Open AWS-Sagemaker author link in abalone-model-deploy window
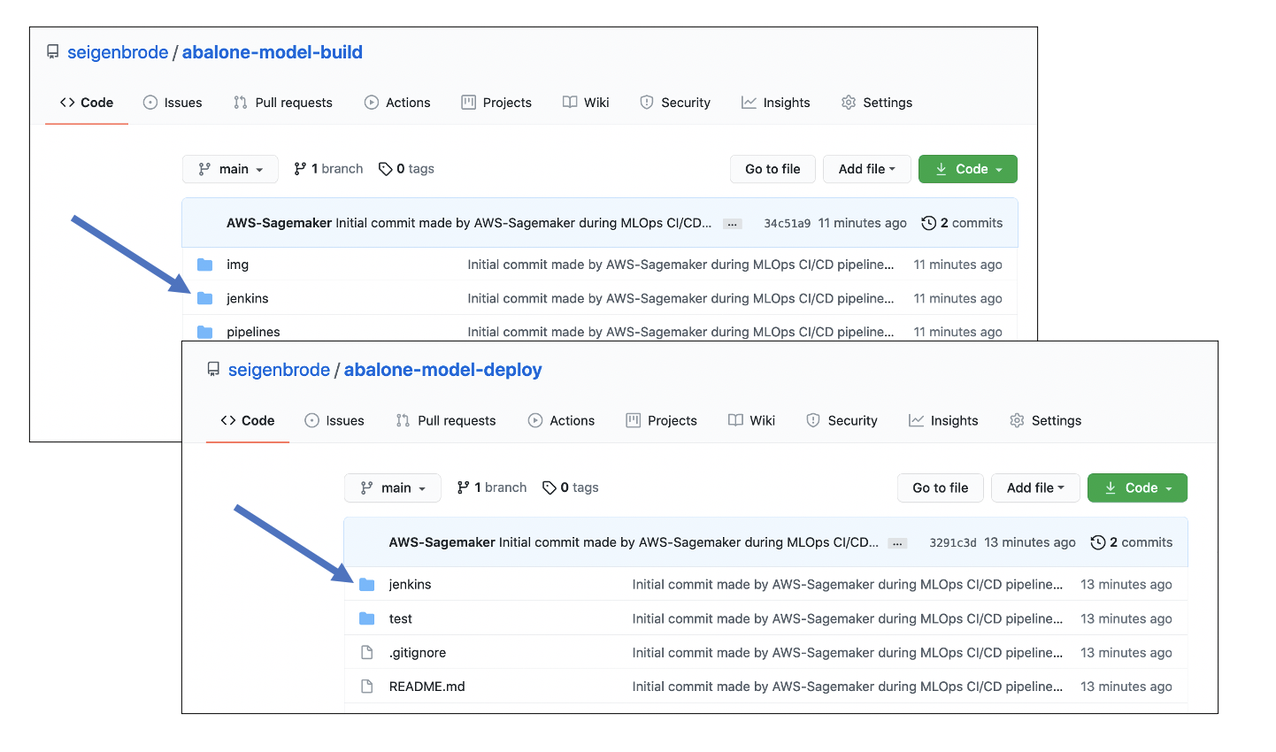The height and width of the screenshot is (752, 1276). (x=442, y=542)
